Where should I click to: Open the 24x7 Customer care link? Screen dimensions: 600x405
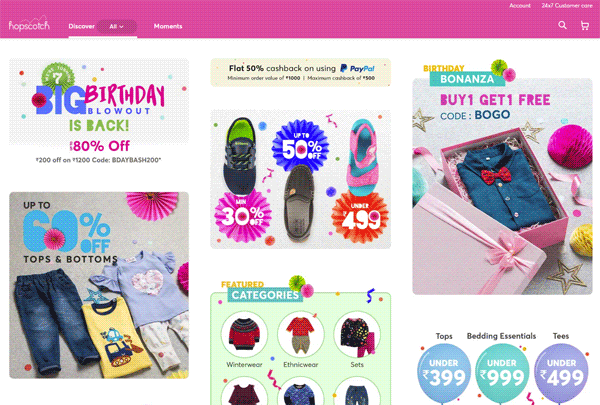(x=567, y=6)
